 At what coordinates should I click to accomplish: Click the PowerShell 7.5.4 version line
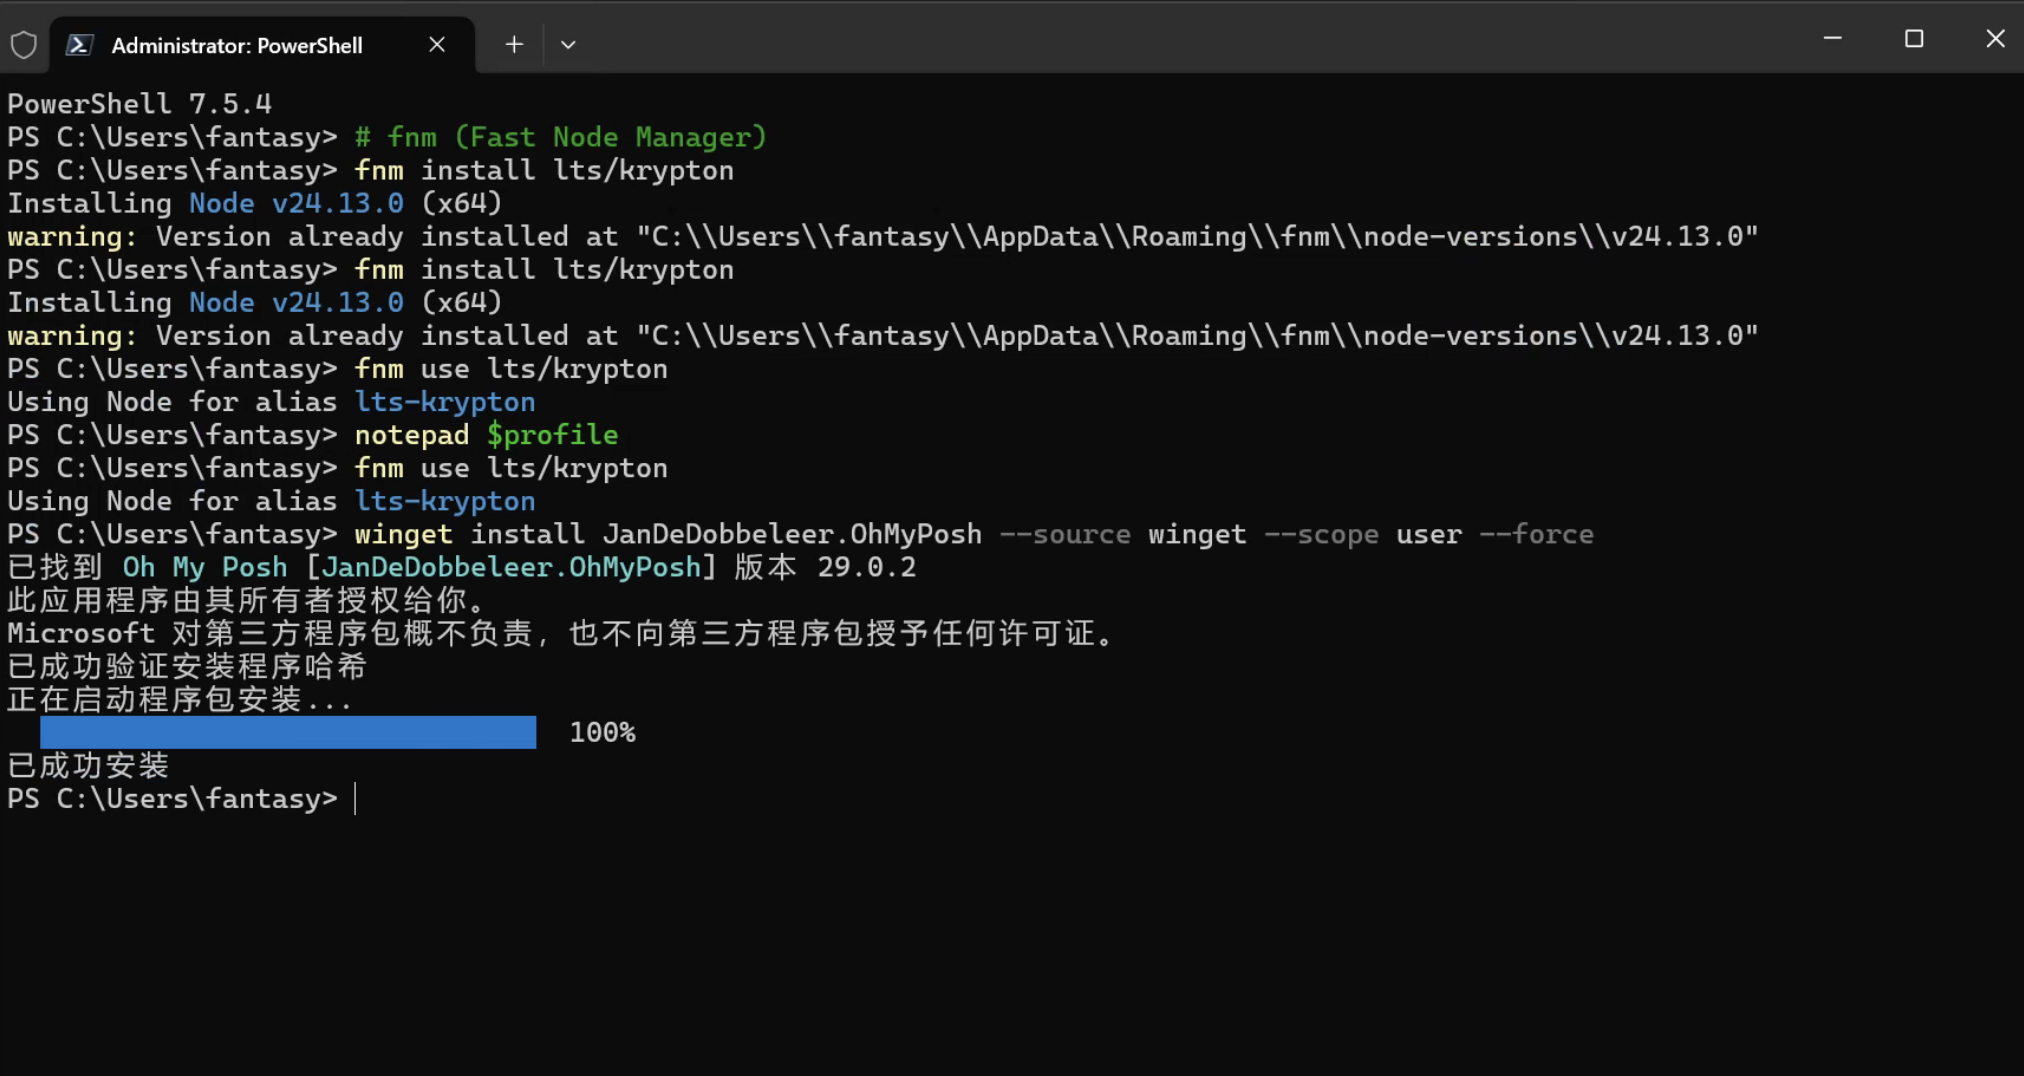[139, 104]
